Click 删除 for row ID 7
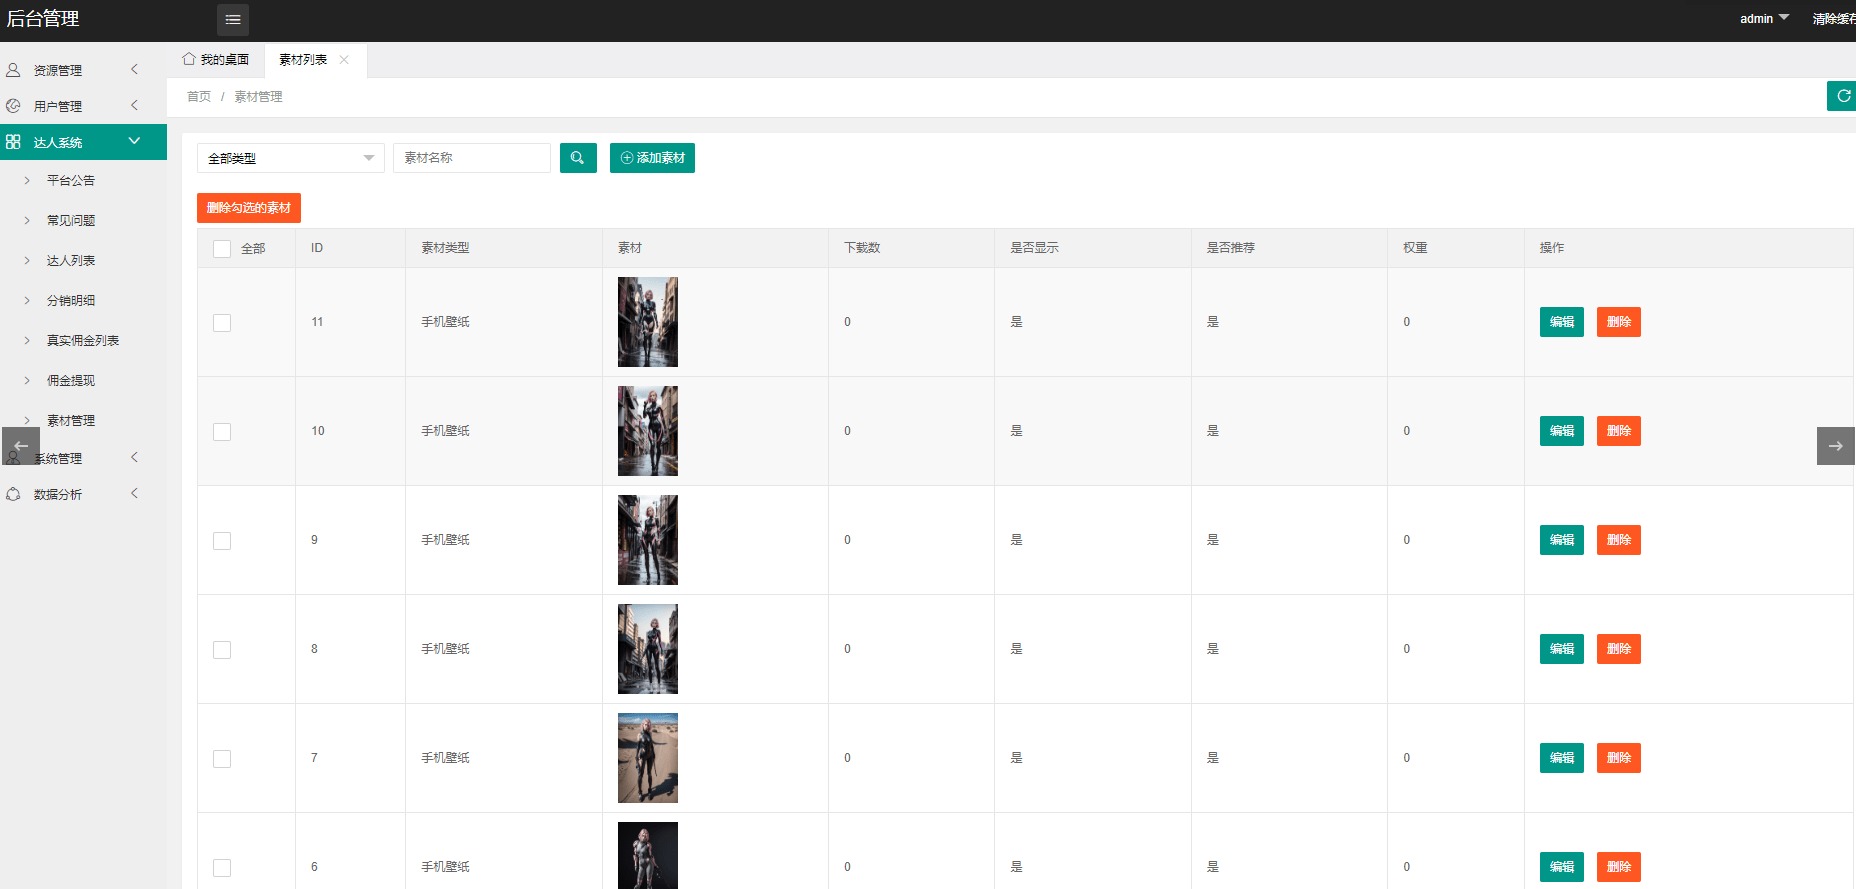 point(1619,758)
